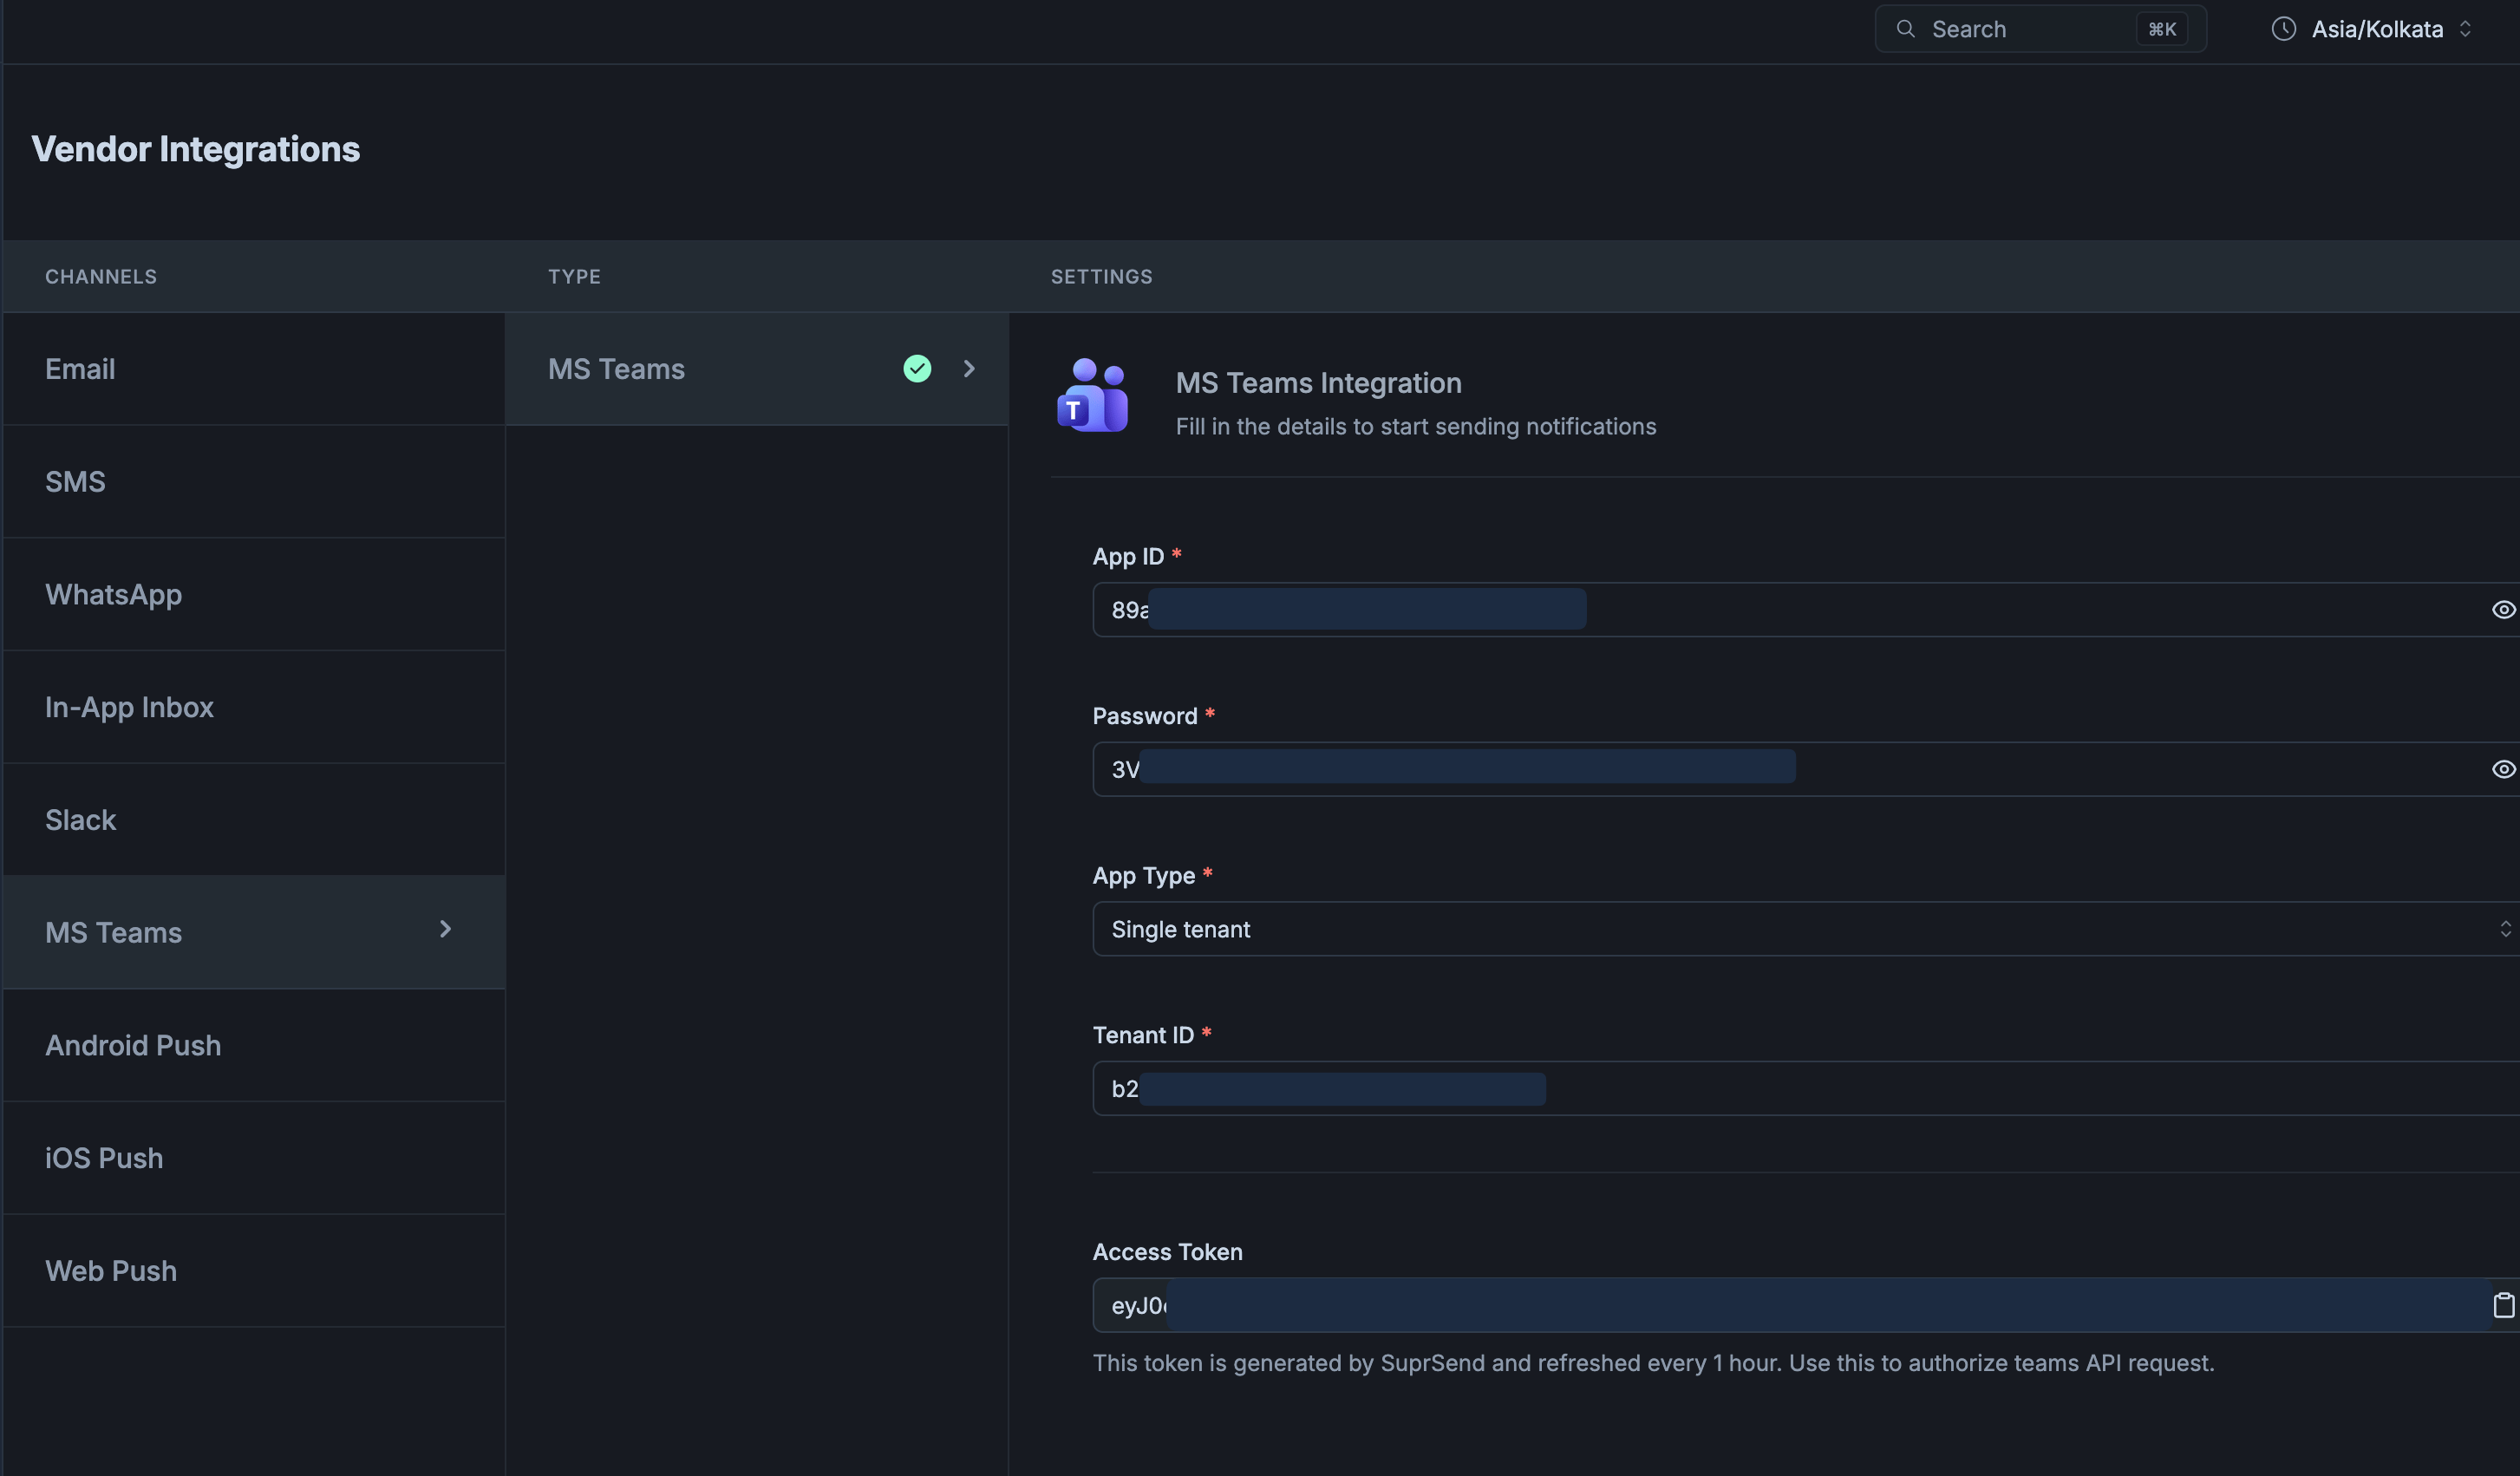Viewport: 2520px width, 1476px height.
Task: Click the ⌘K shortcut badge
Action: click(x=2162, y=29)
